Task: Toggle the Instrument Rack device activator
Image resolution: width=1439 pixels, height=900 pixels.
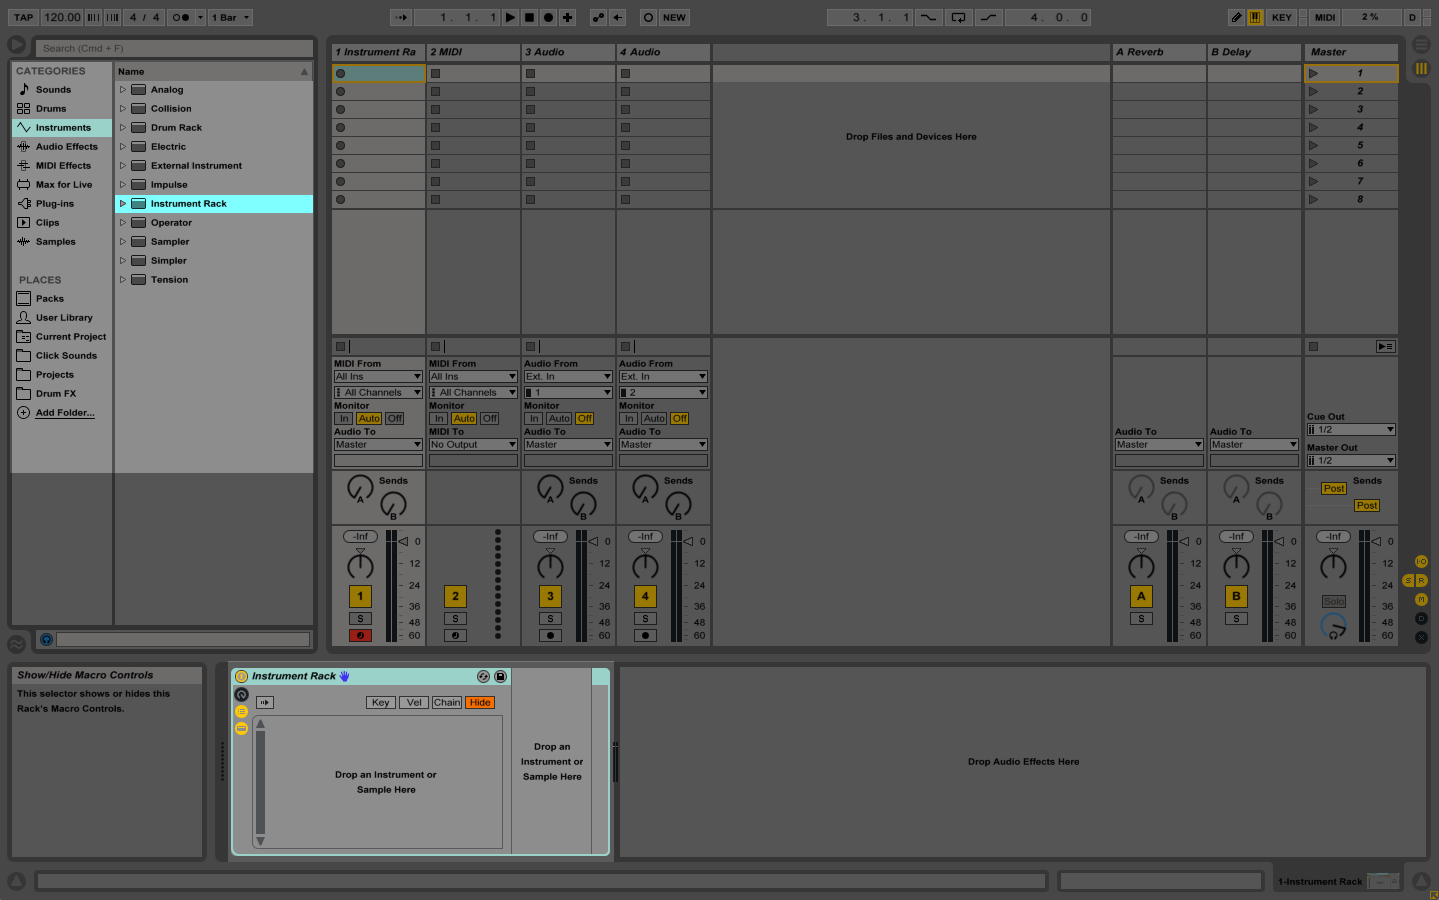Action: coord(241,677)
